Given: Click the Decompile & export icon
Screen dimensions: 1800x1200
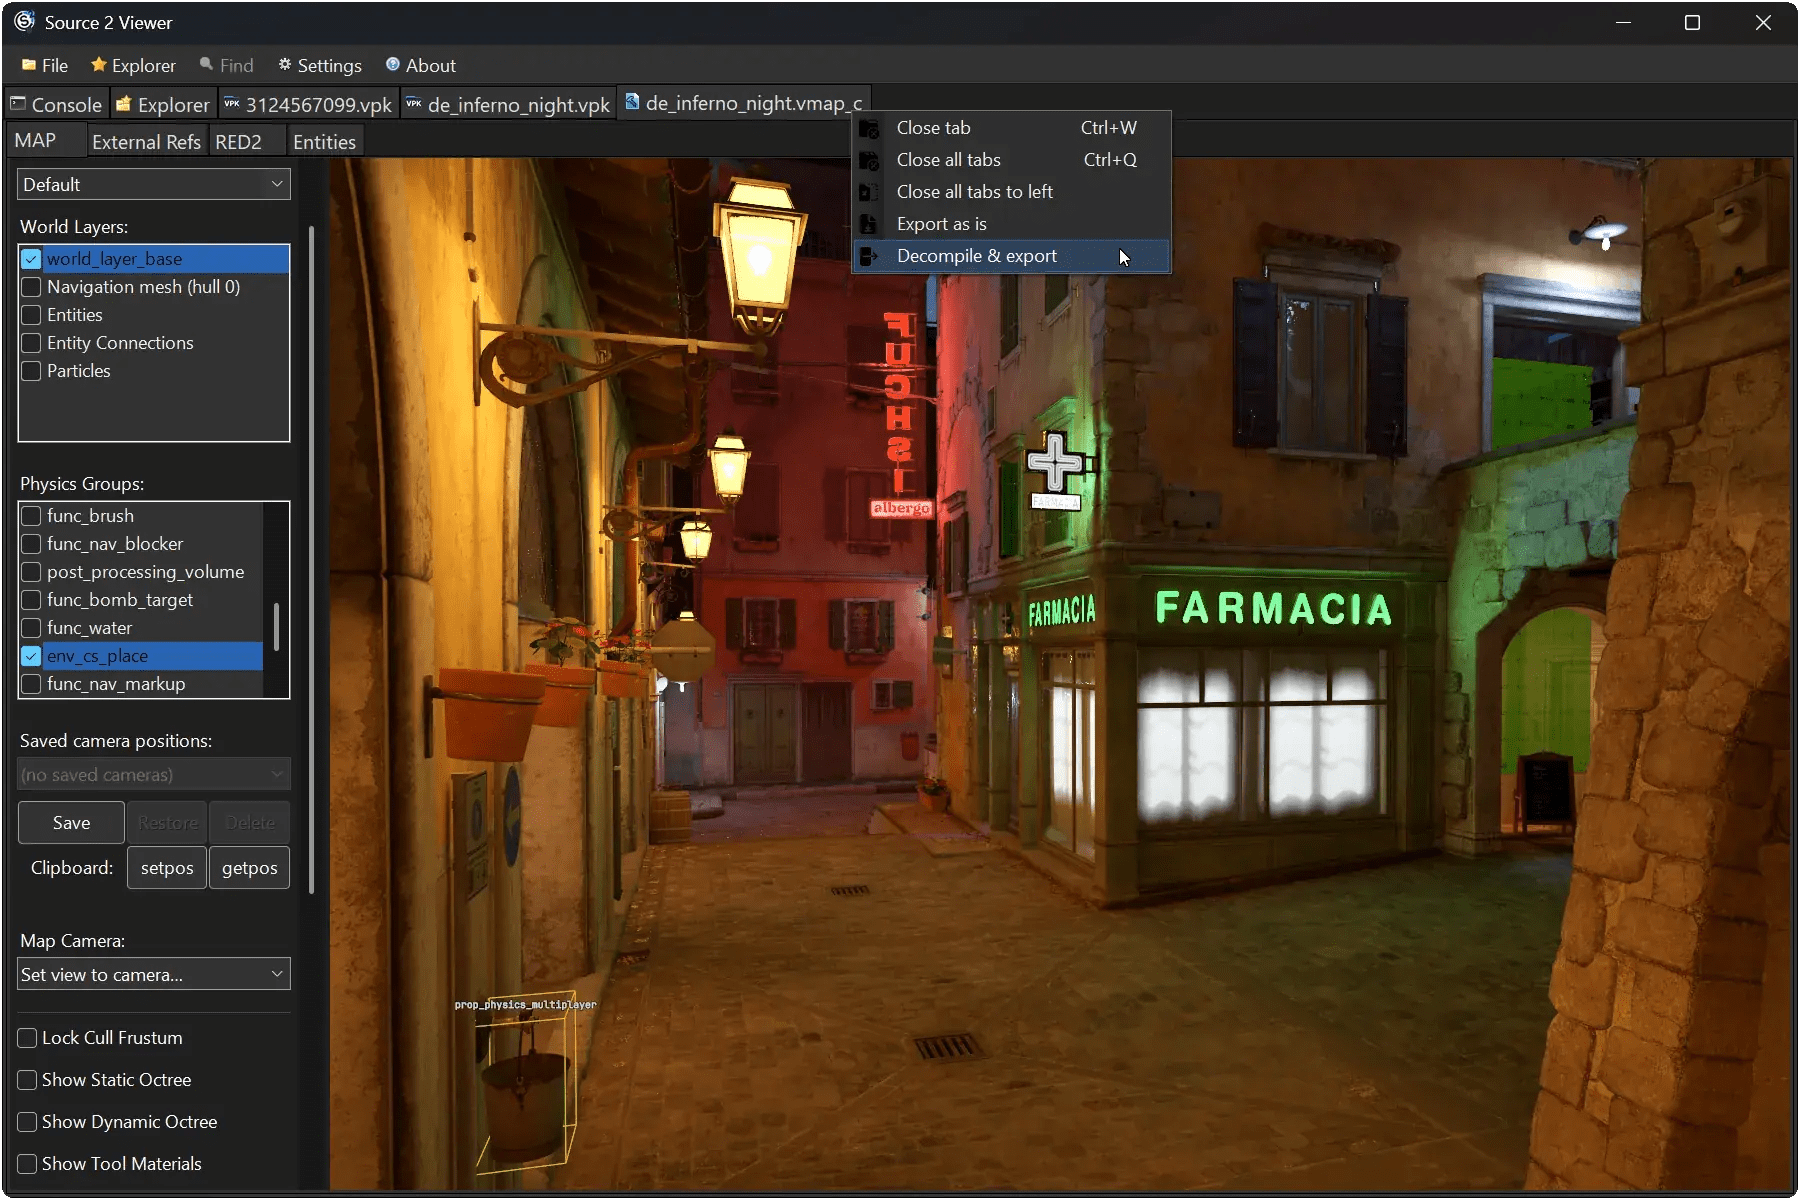Looking at the screenshot, I should click(869, 256).
